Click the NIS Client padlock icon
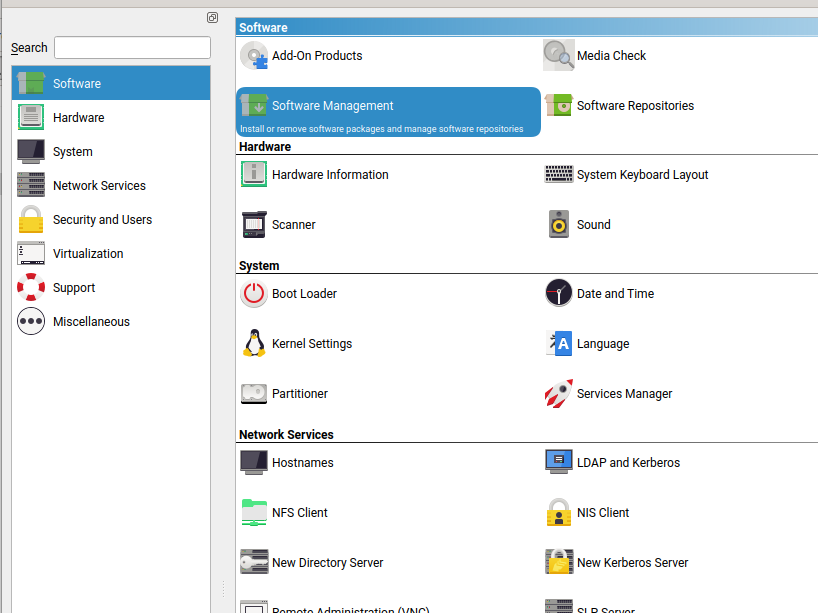Viewport: 818px width, 613px height. tap(559, 512)
